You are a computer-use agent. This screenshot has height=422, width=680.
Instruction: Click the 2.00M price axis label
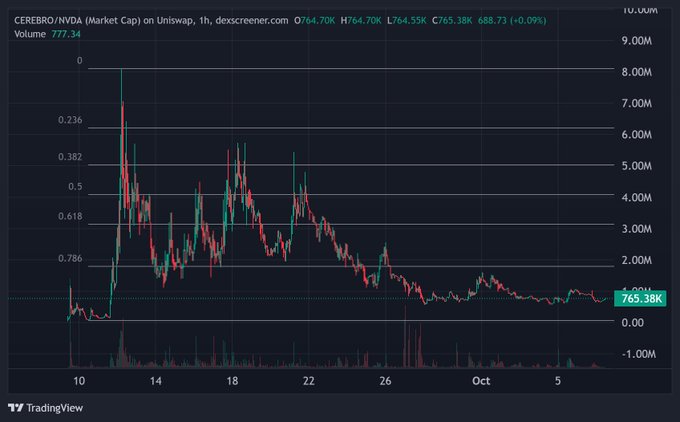point(637,260)
